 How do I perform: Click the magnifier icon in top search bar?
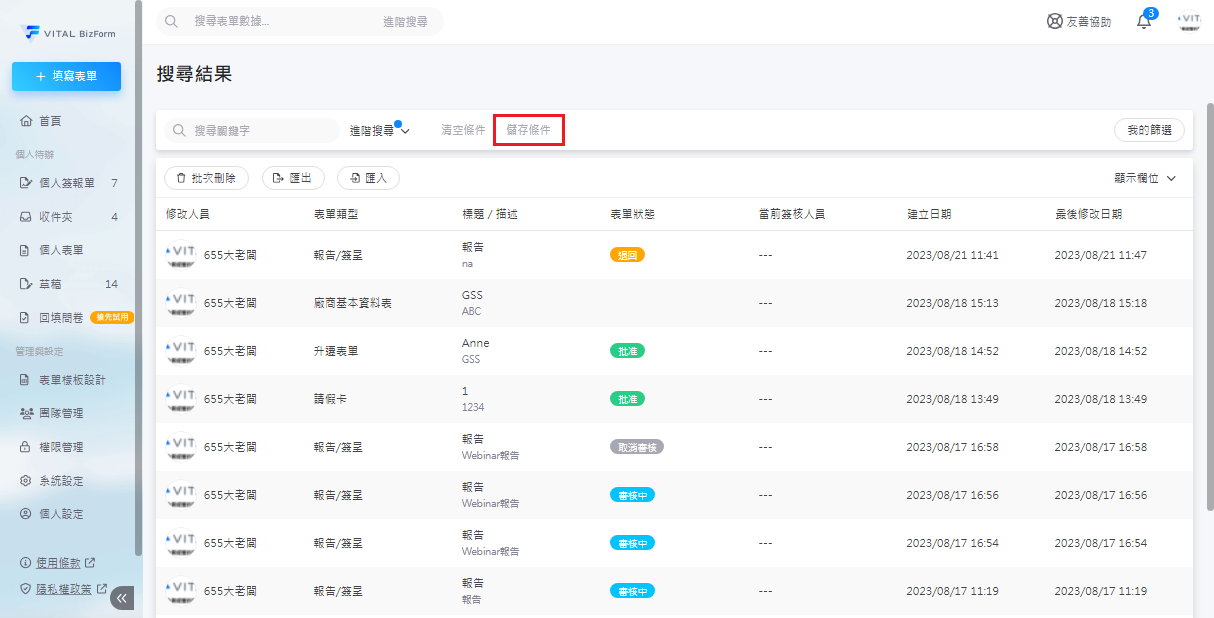pyautogui.click(x=172, y=21)
